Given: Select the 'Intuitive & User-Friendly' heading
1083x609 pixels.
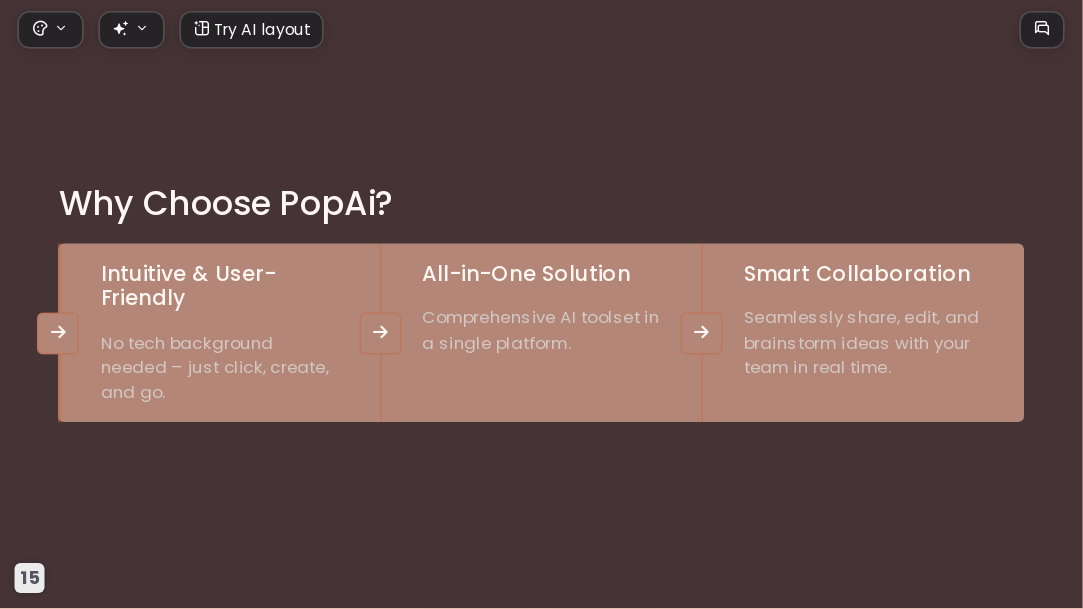Looking at the screenshot, I should coord(189,286).
